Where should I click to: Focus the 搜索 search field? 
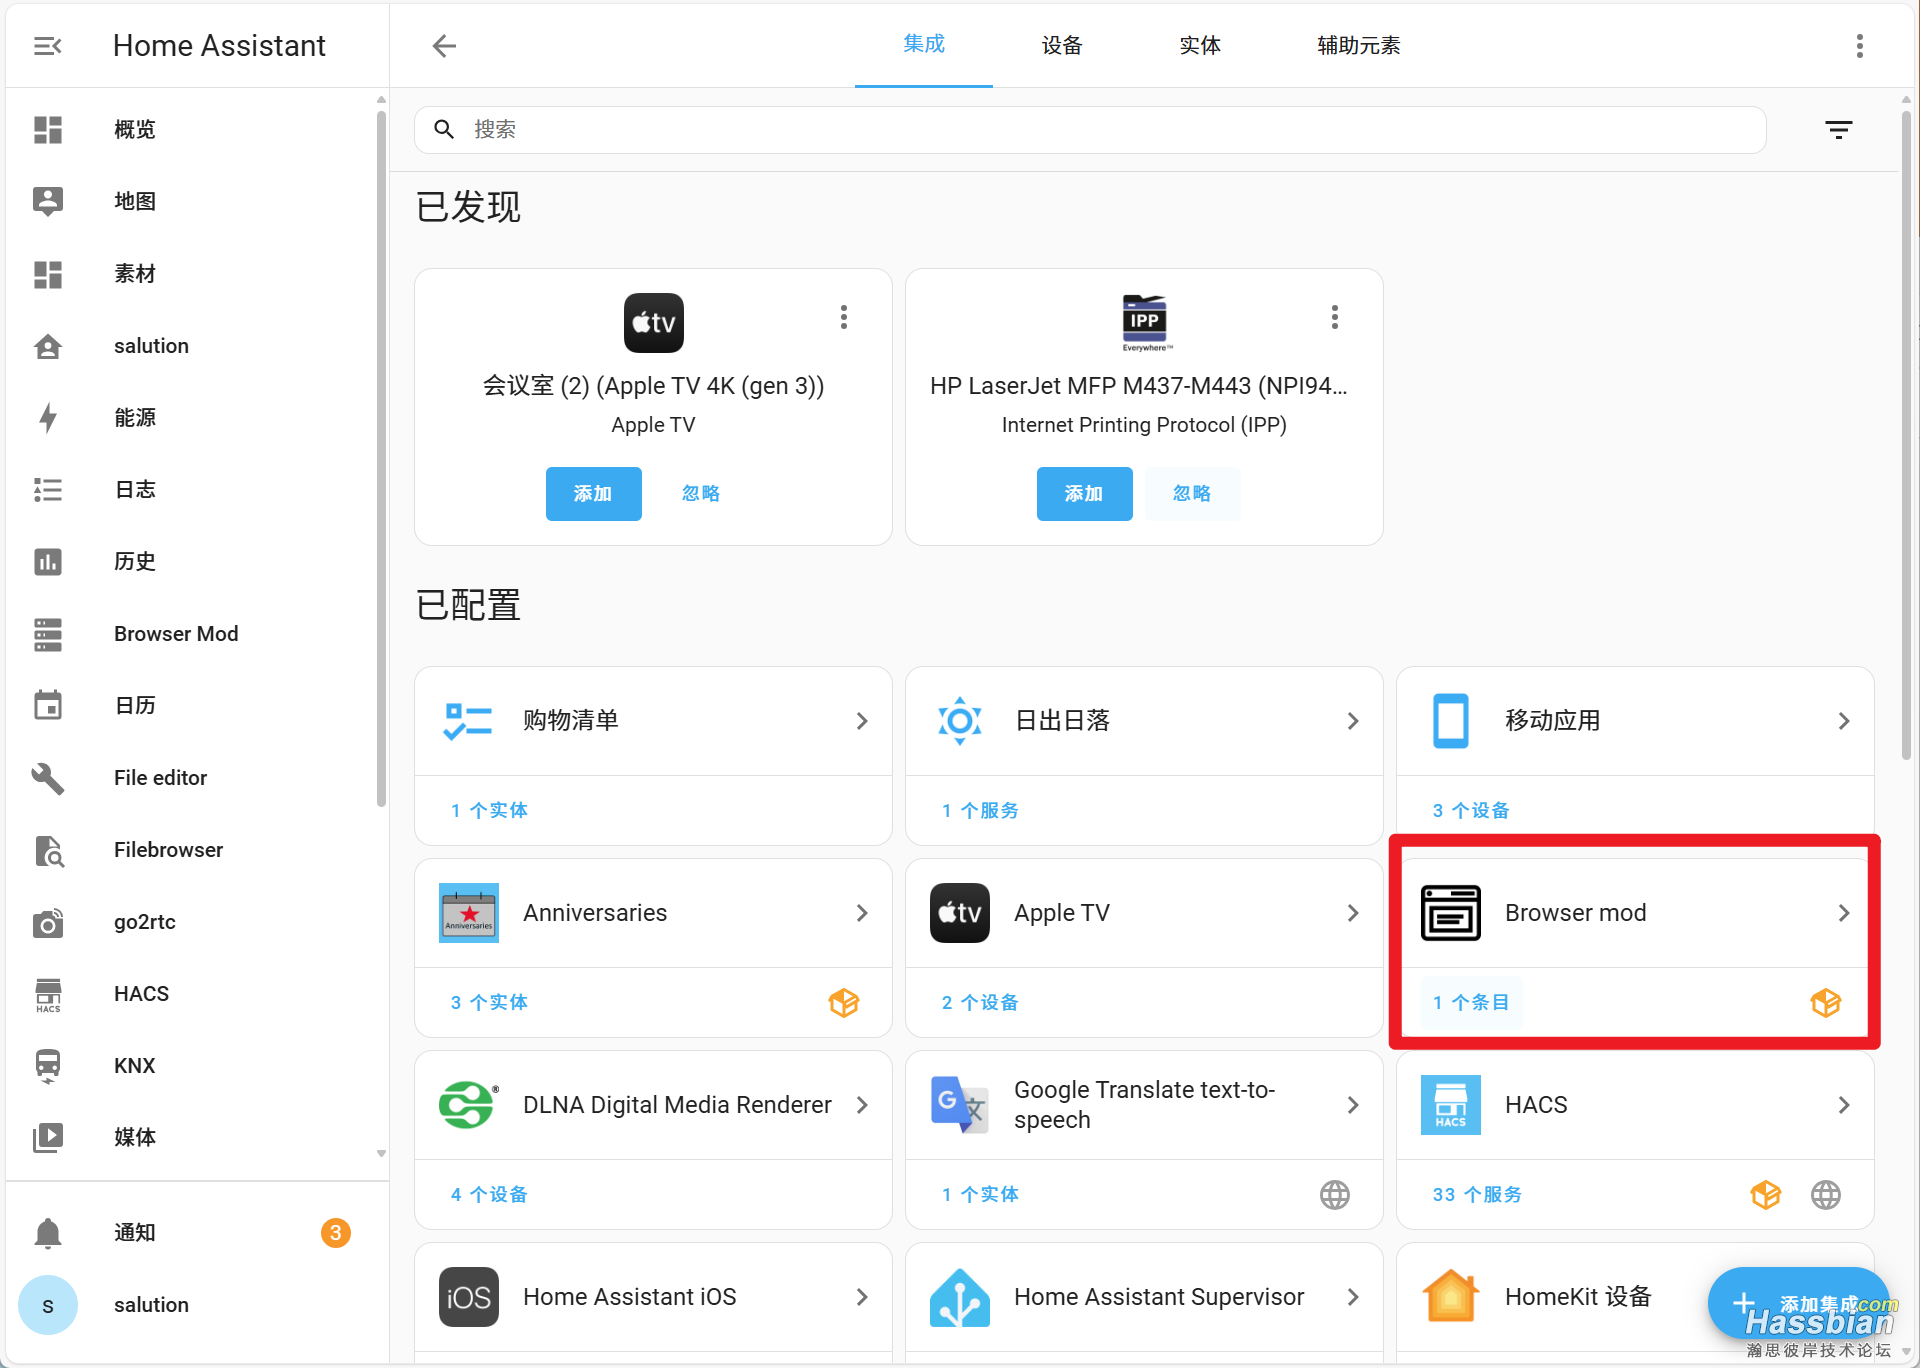coord(1090,130)
